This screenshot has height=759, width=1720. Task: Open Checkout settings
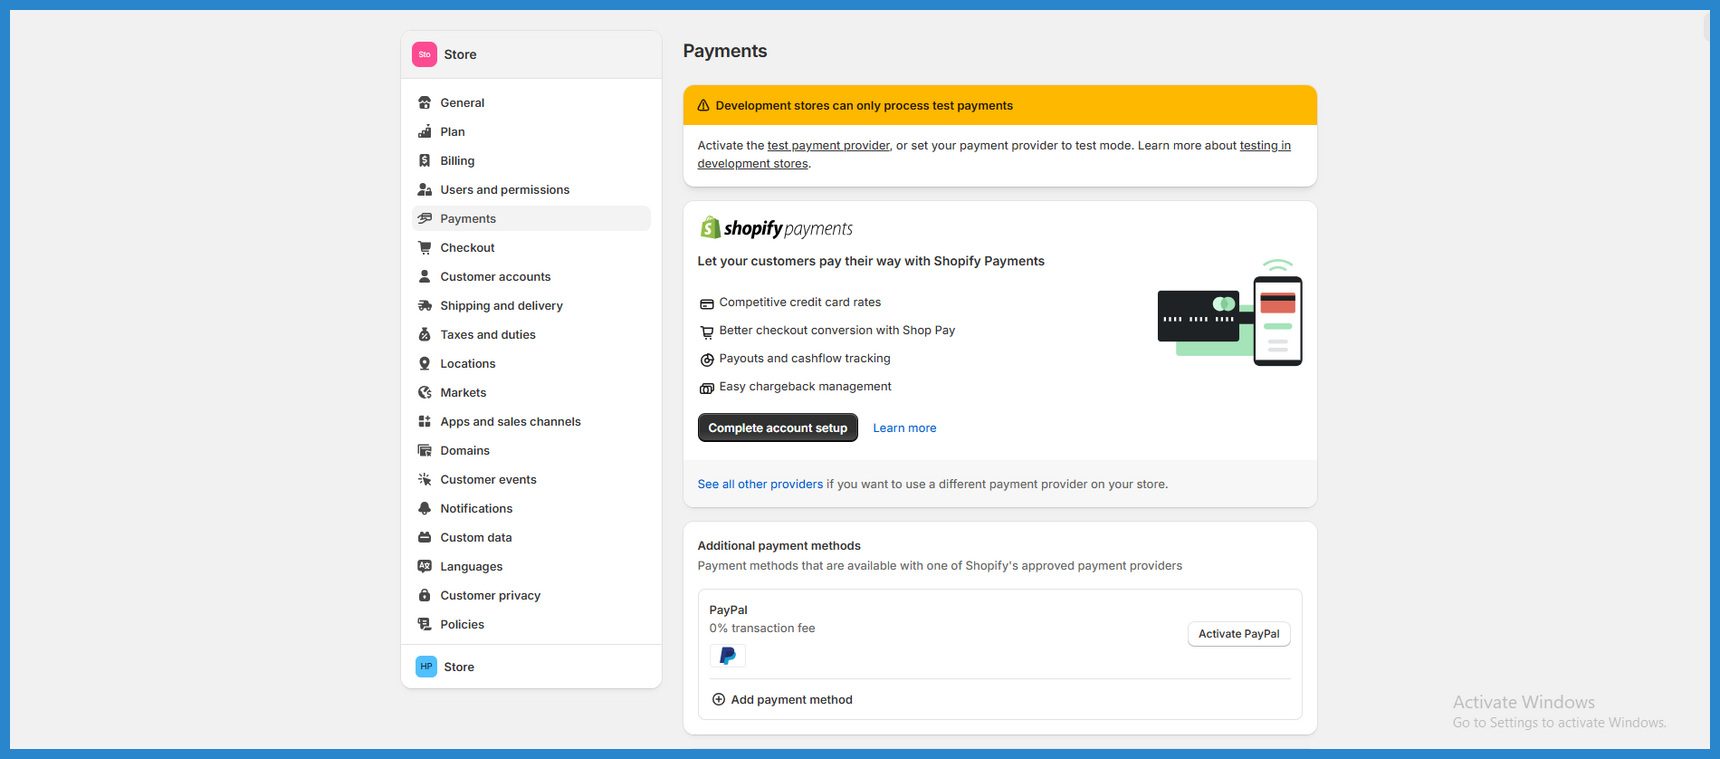[x=531, y=248]
